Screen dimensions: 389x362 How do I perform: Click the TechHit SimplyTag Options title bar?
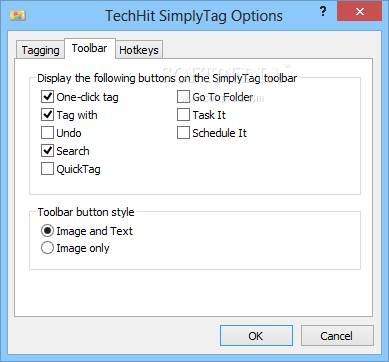(x=194, y=15)
